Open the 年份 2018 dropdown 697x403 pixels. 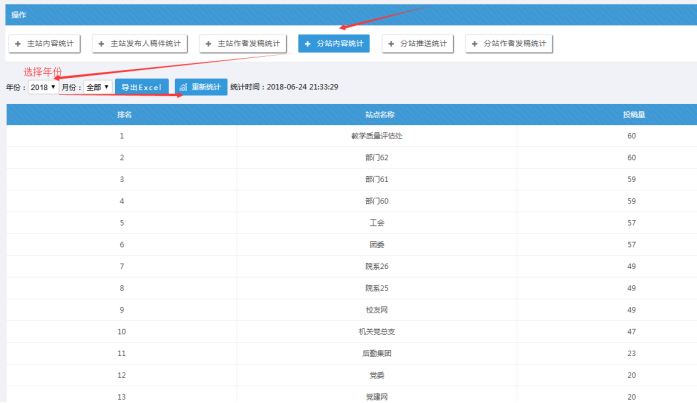[42, 87]
